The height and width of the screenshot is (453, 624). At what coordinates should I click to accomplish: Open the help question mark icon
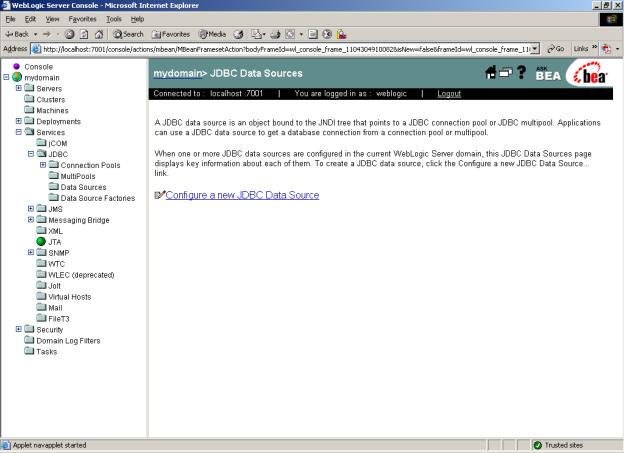[522, 73]
